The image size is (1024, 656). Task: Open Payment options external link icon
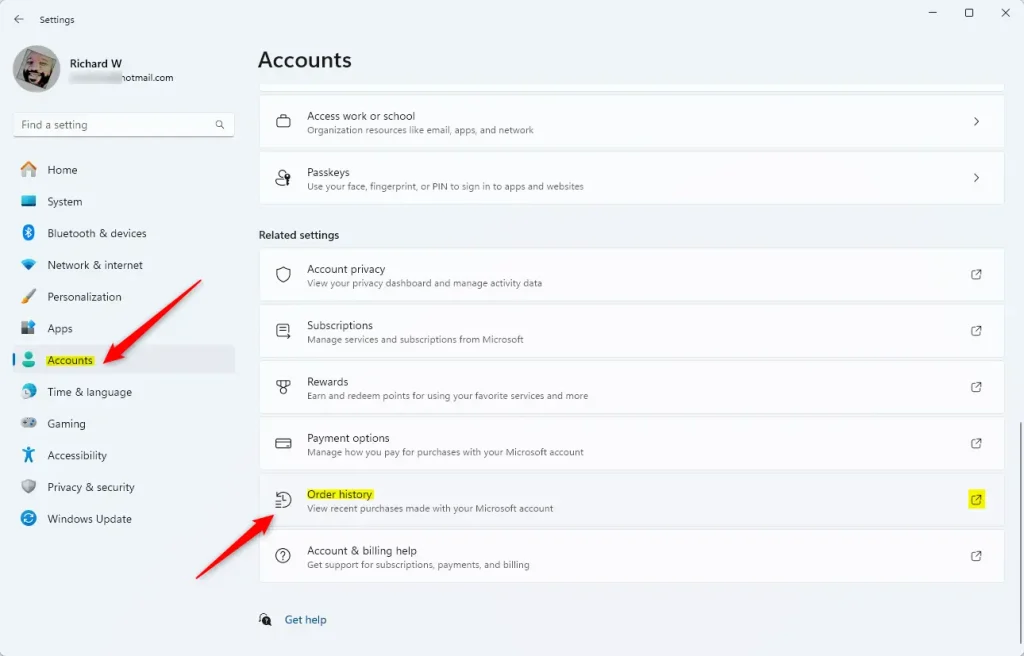pos(976,443)
